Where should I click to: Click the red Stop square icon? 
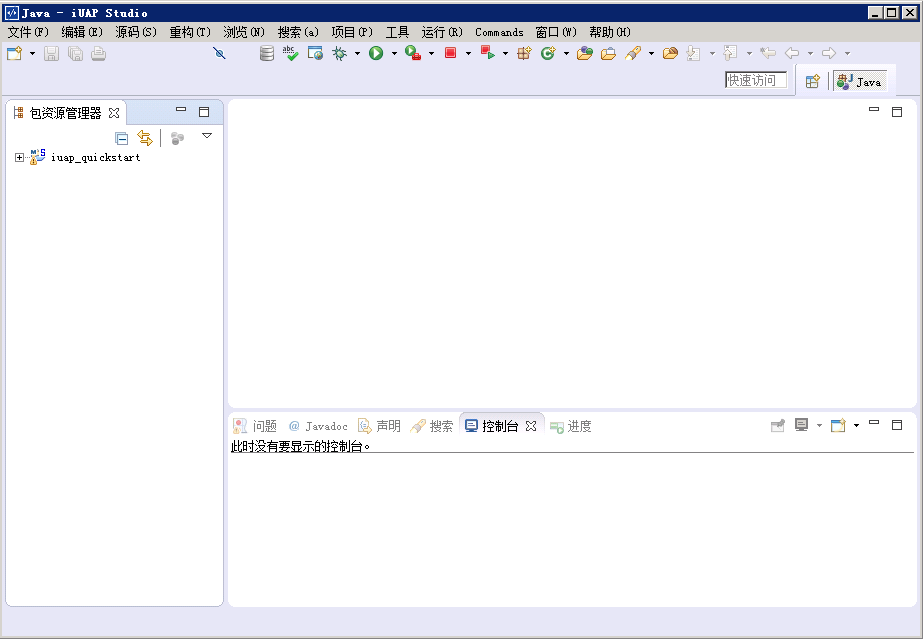click(x=450, y=54)
